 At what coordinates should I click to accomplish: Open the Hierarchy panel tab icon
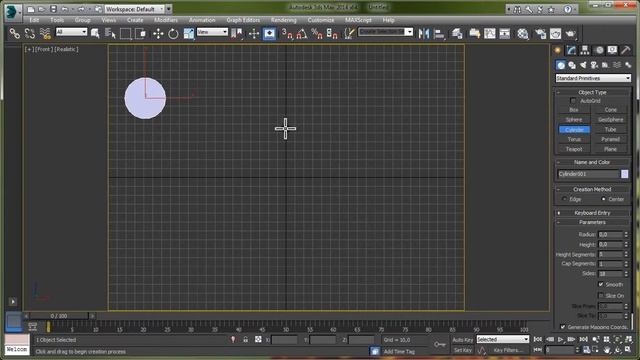(x=585, y=50)
